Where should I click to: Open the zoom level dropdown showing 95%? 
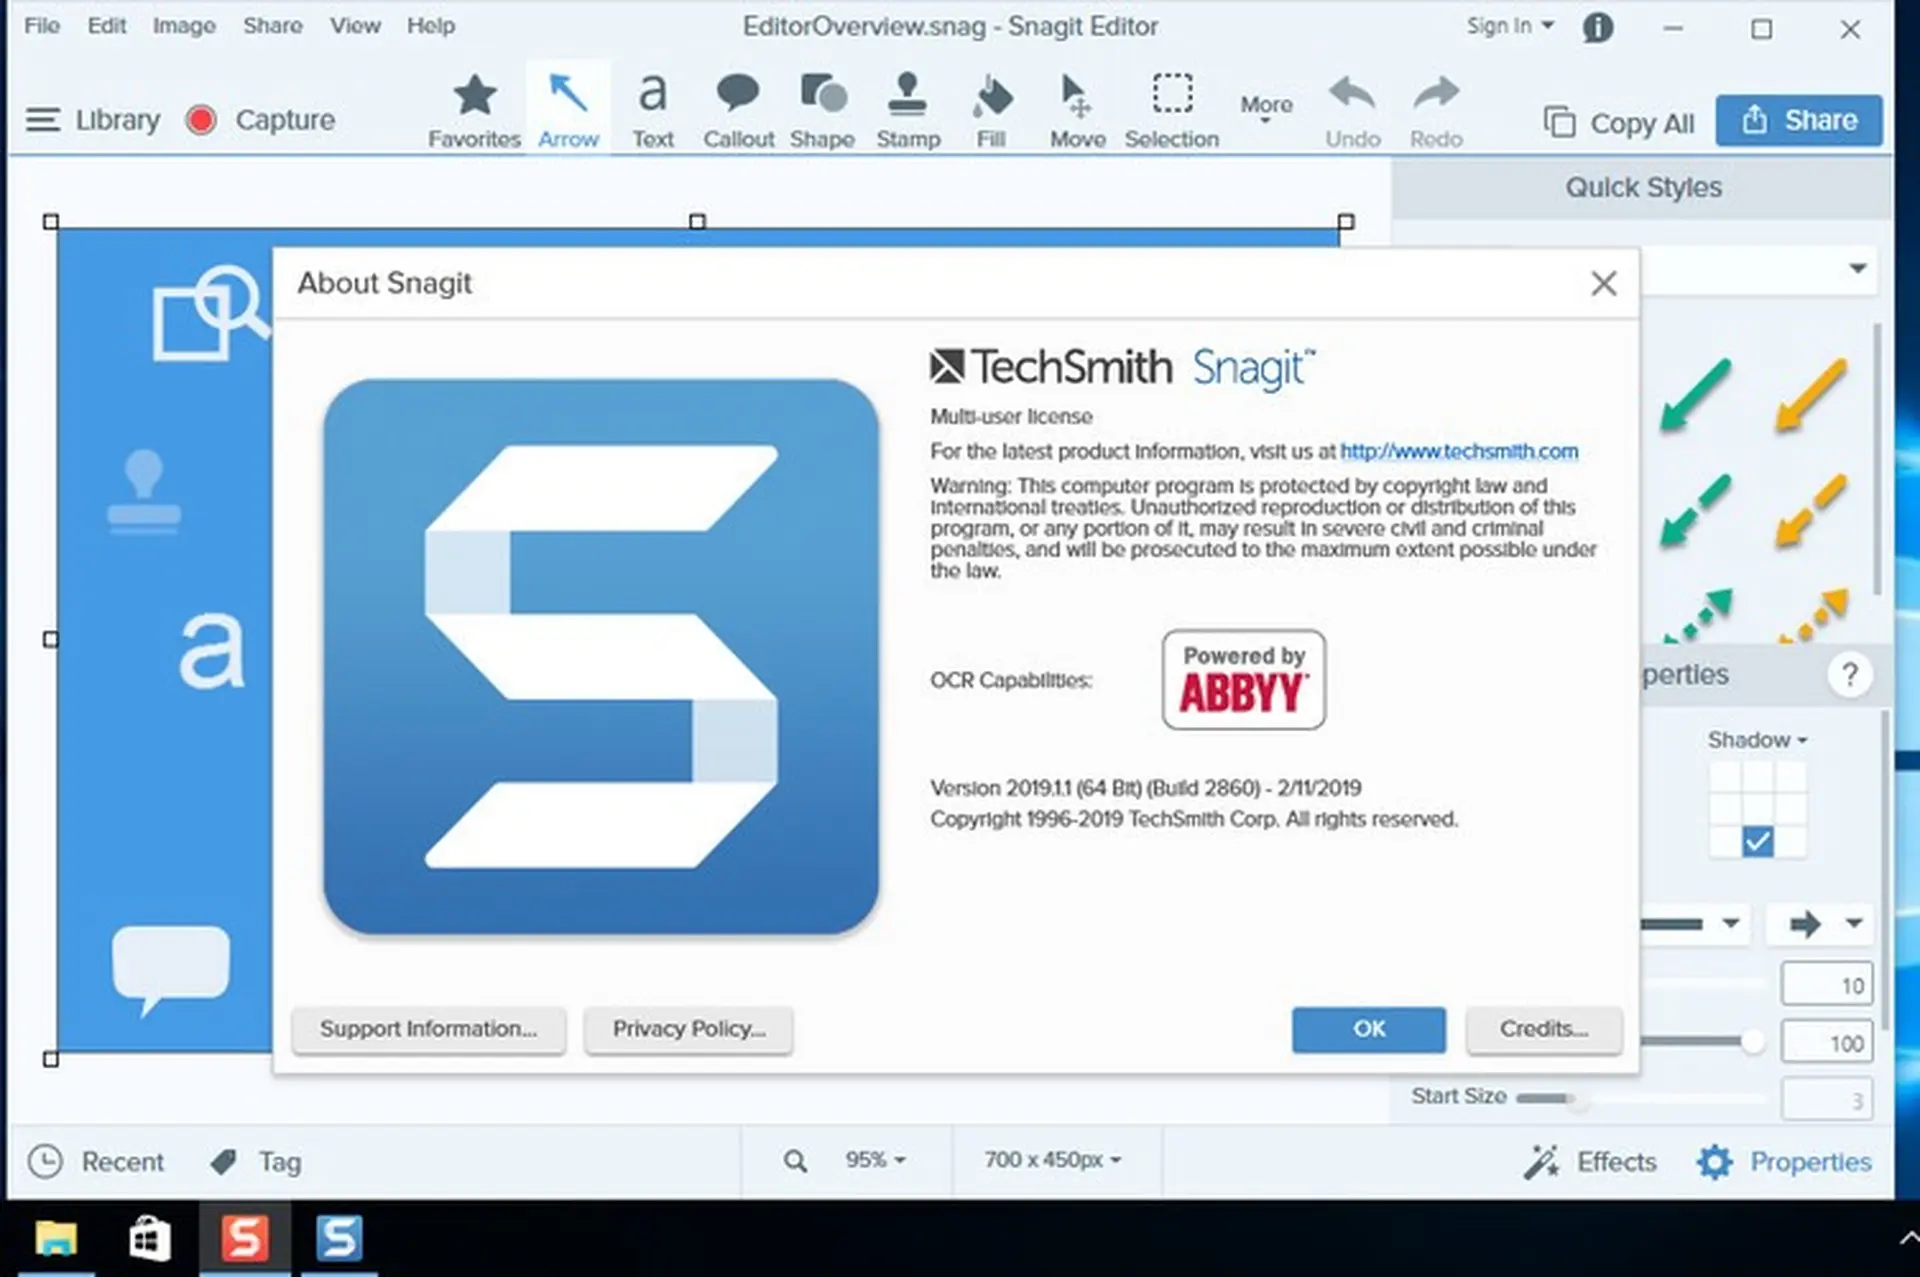click(x=872, y=1160)
